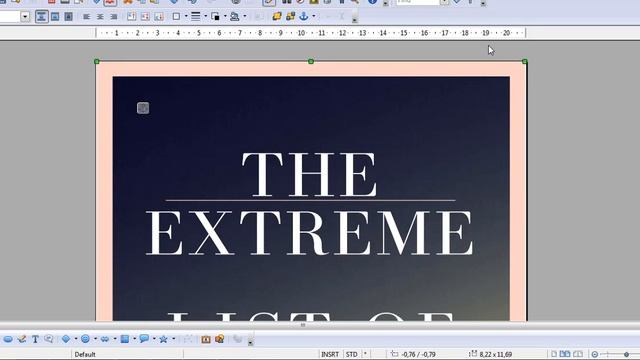Open the Symbol Shapes dropdown arrow

tap(95, 339)
